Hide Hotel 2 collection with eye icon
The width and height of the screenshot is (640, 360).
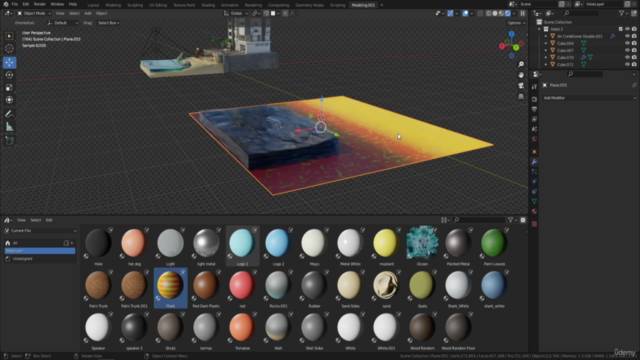pyautogui.click(x=627, y=29)
